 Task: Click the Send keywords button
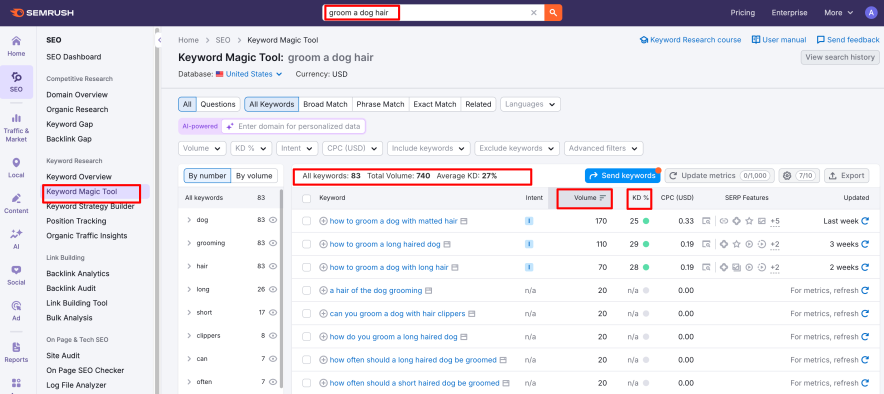[622, 175]
